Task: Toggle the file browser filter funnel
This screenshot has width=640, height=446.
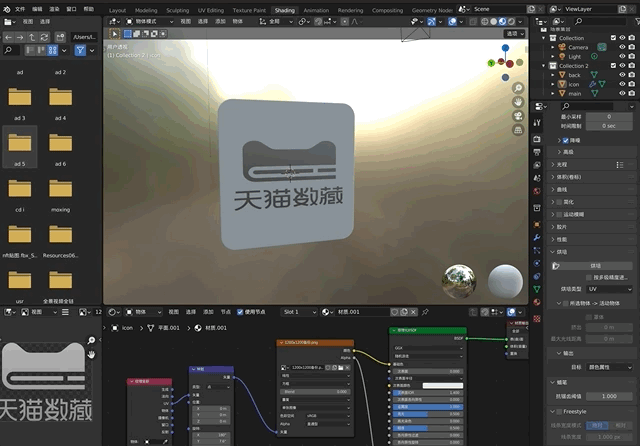Action: [x=80, y=50]
